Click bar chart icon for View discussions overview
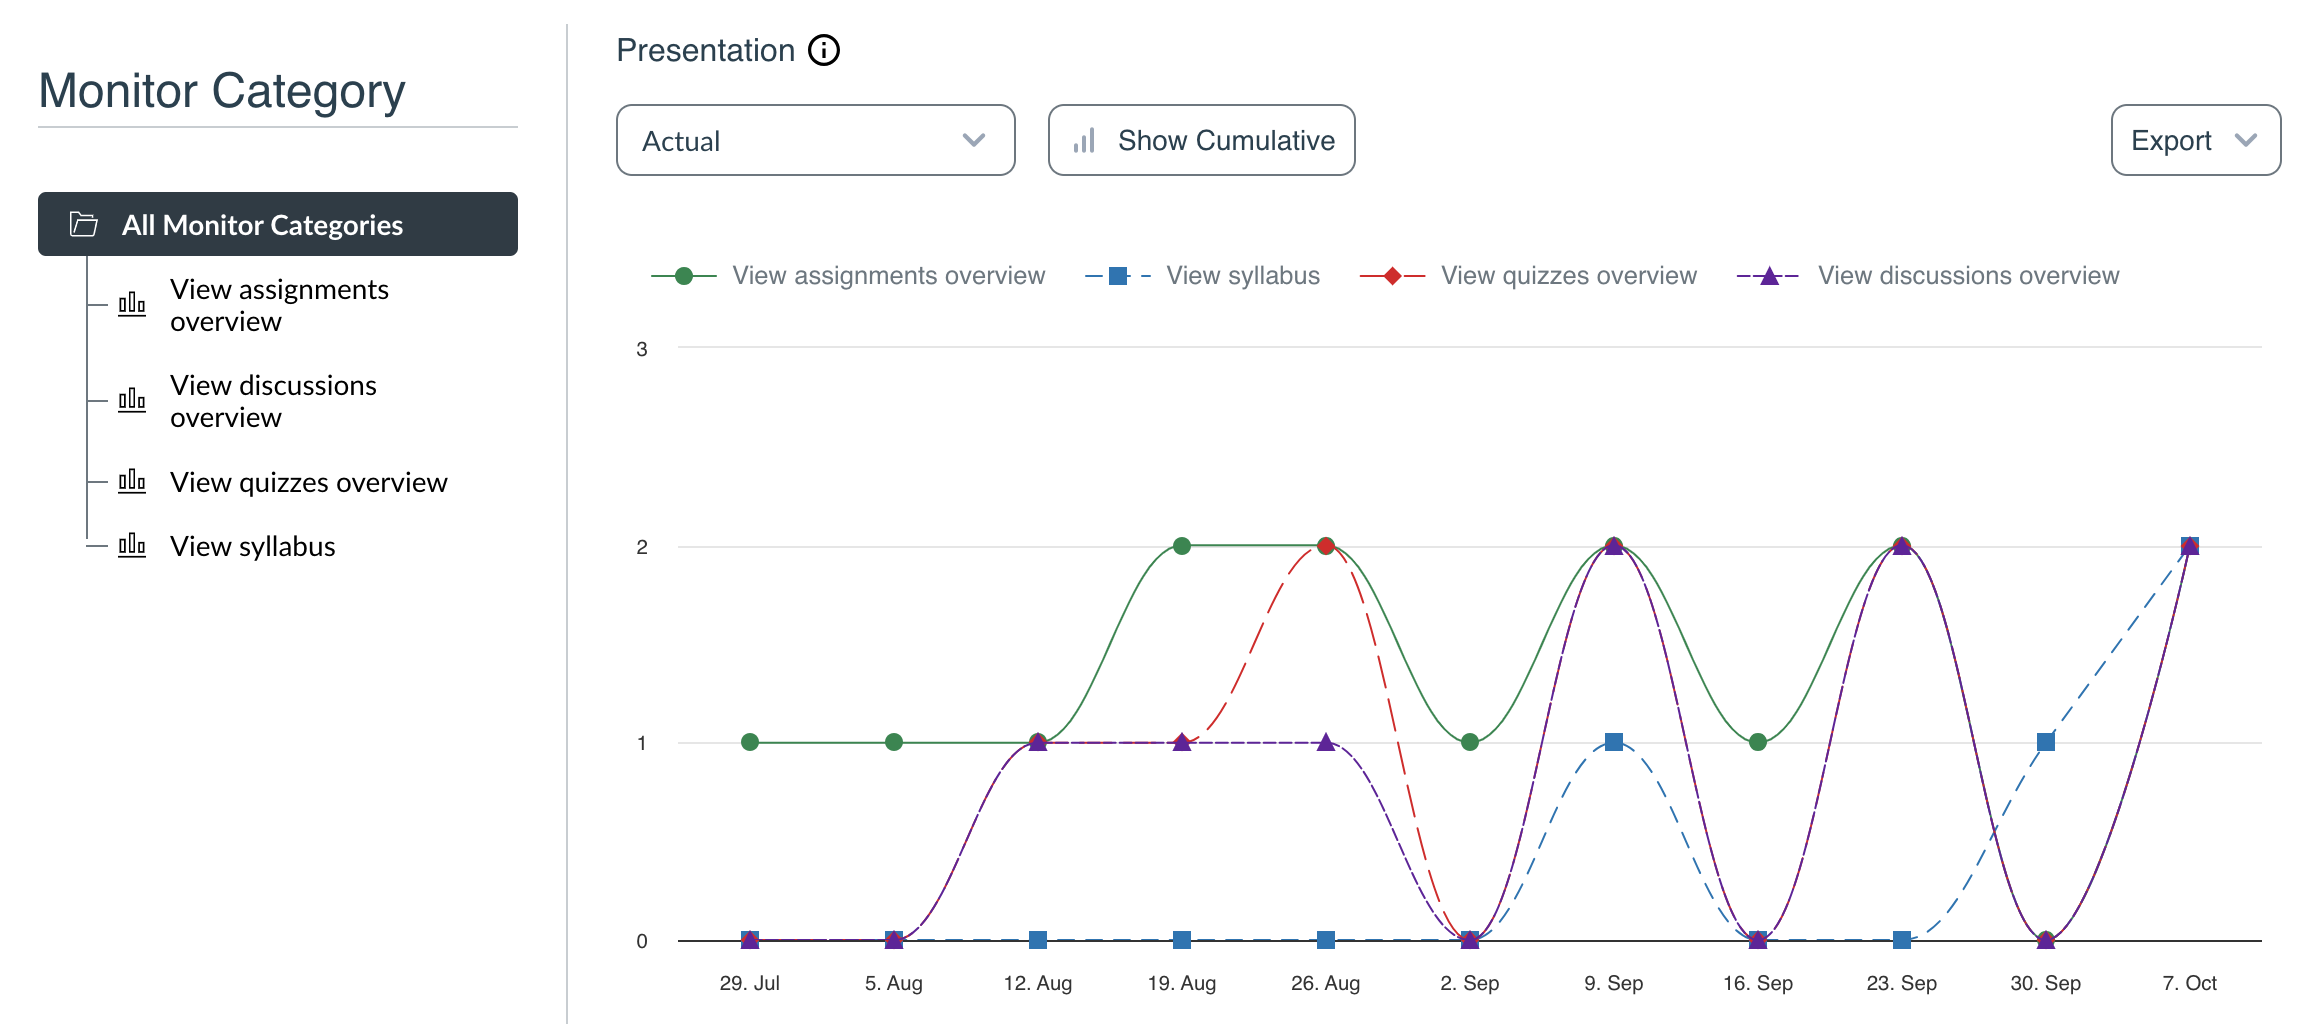The image size is (2306, 1028). (x=132, y=400)
